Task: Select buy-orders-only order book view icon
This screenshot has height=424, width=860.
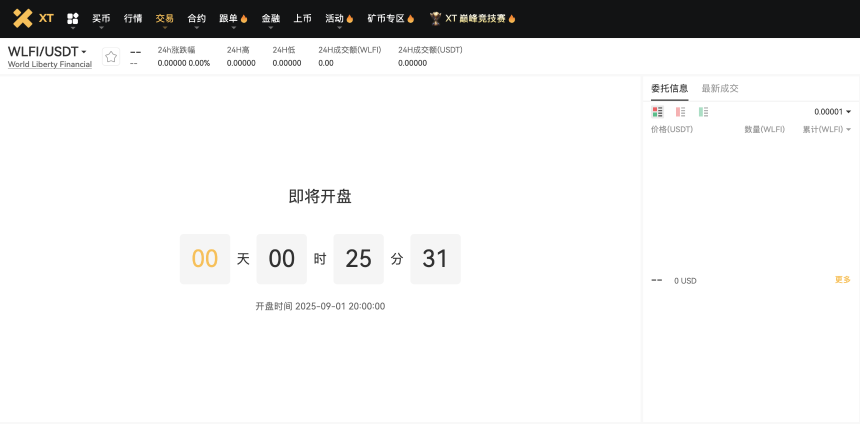Action: pos(703,112)
